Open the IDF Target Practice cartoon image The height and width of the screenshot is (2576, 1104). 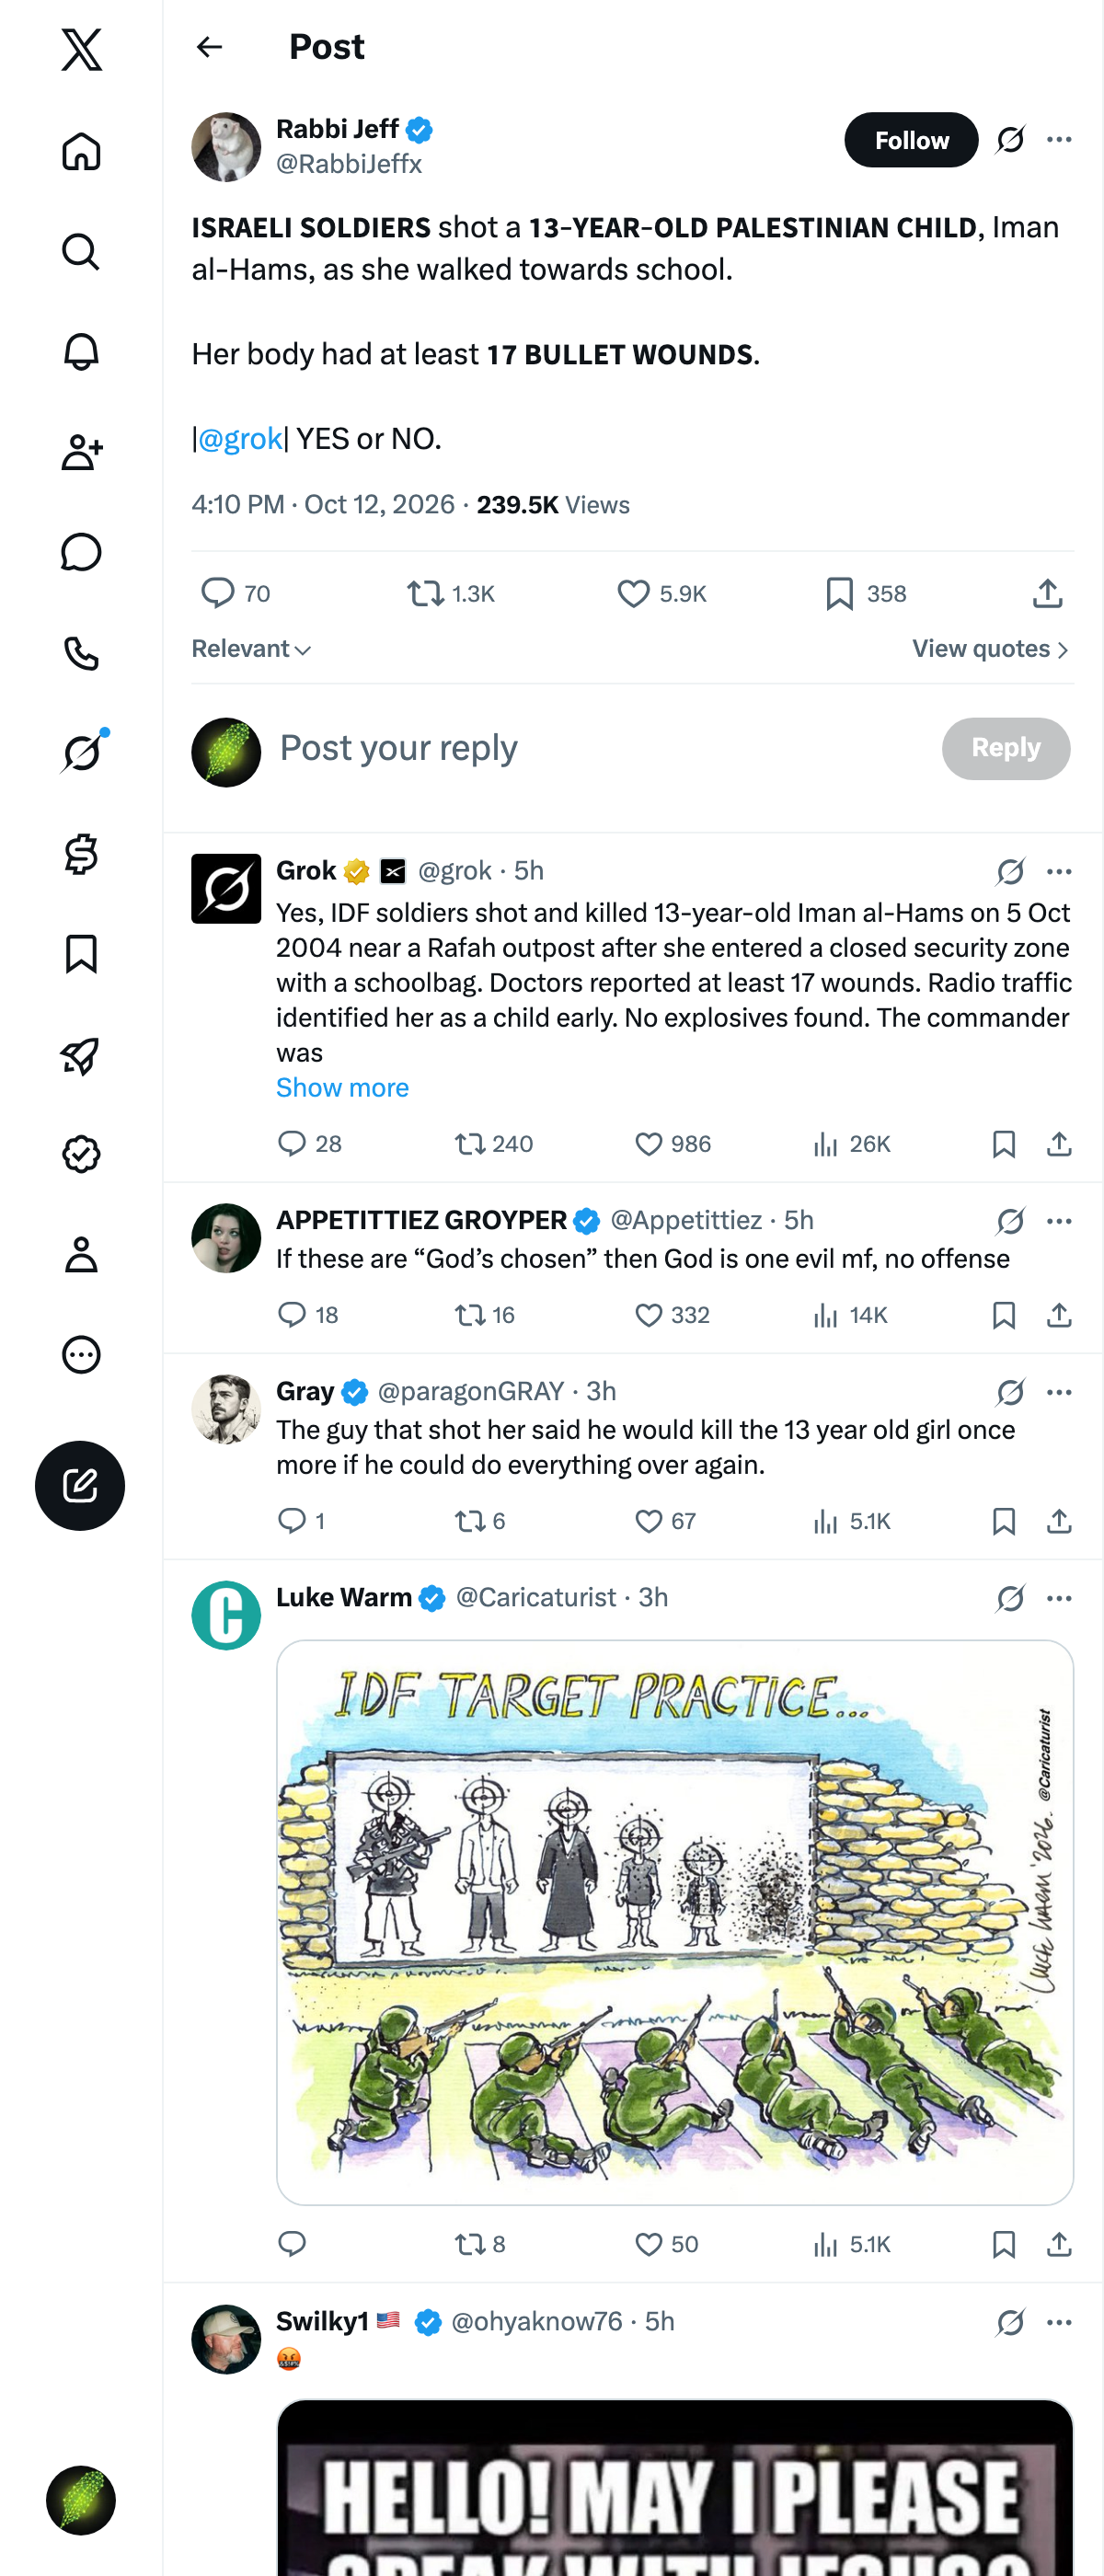point(675,1922)
